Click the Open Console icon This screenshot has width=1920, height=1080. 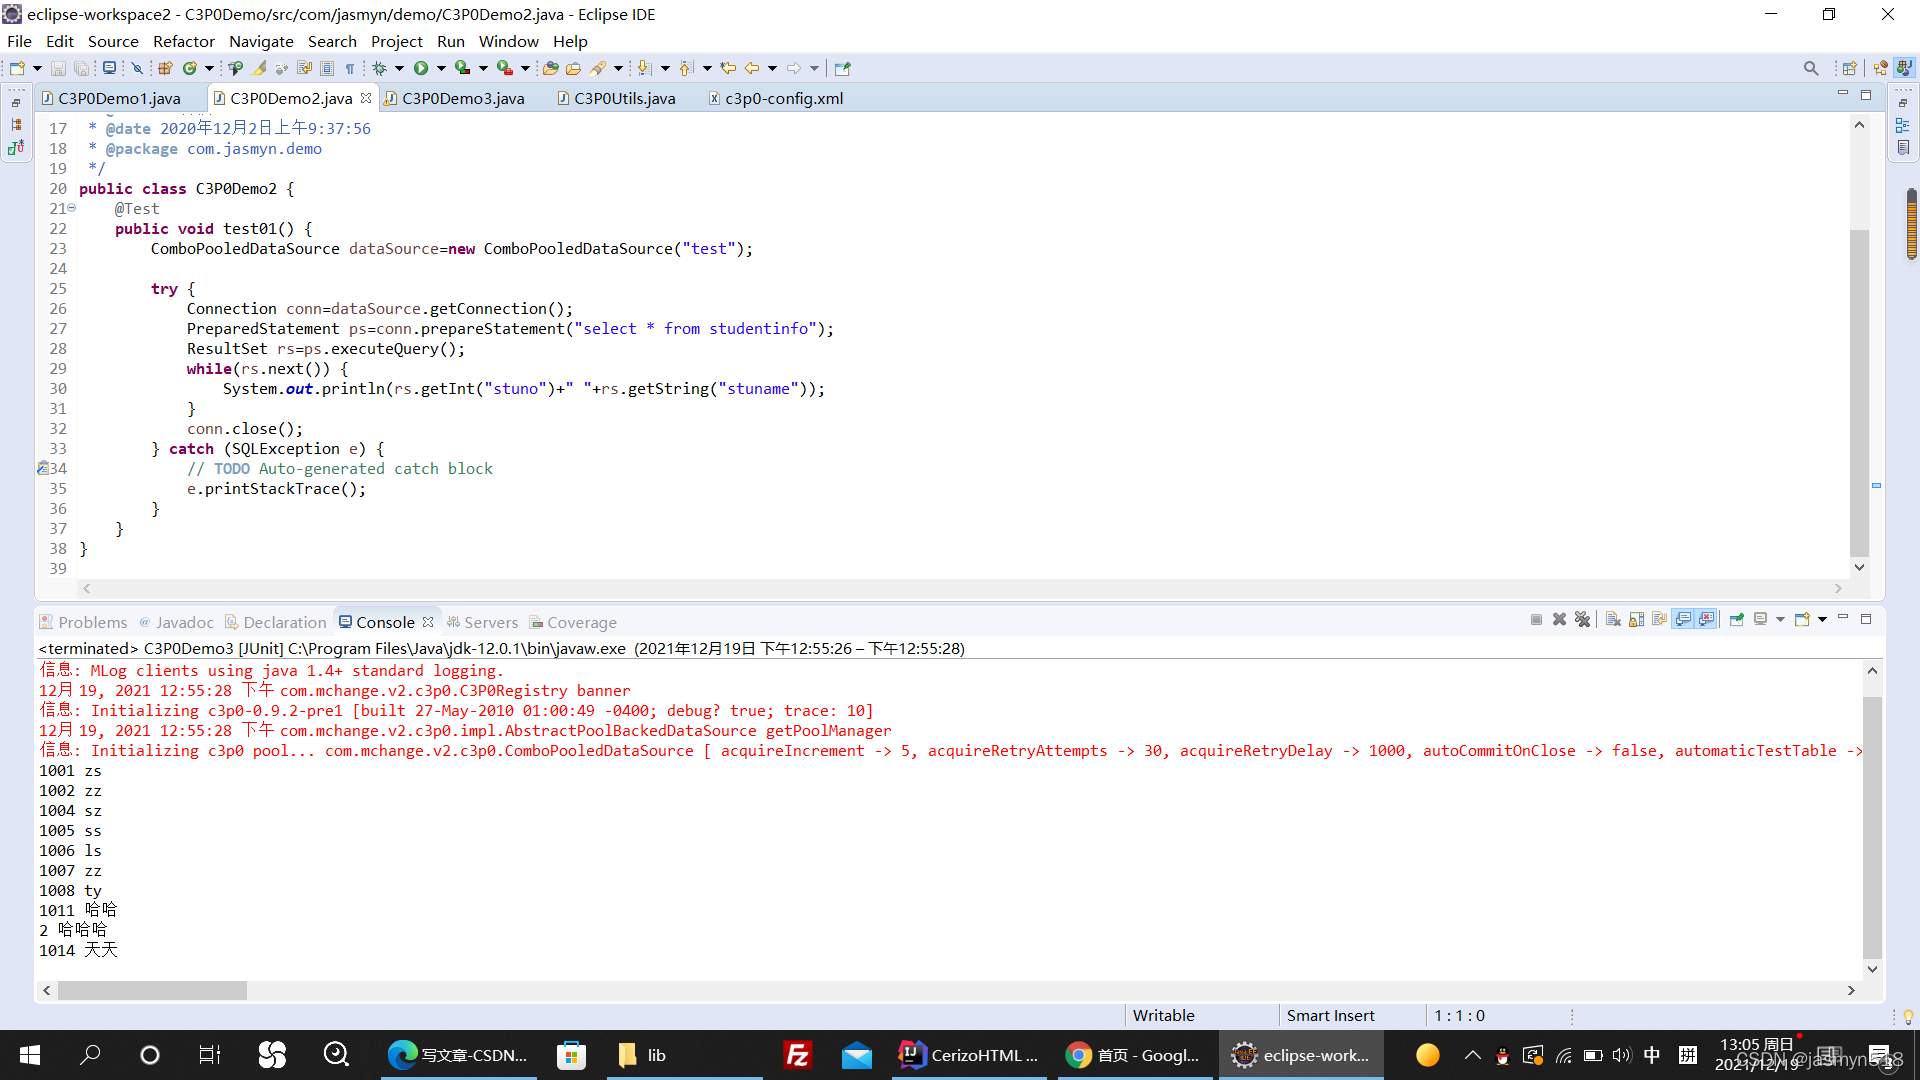[1802, 620]
